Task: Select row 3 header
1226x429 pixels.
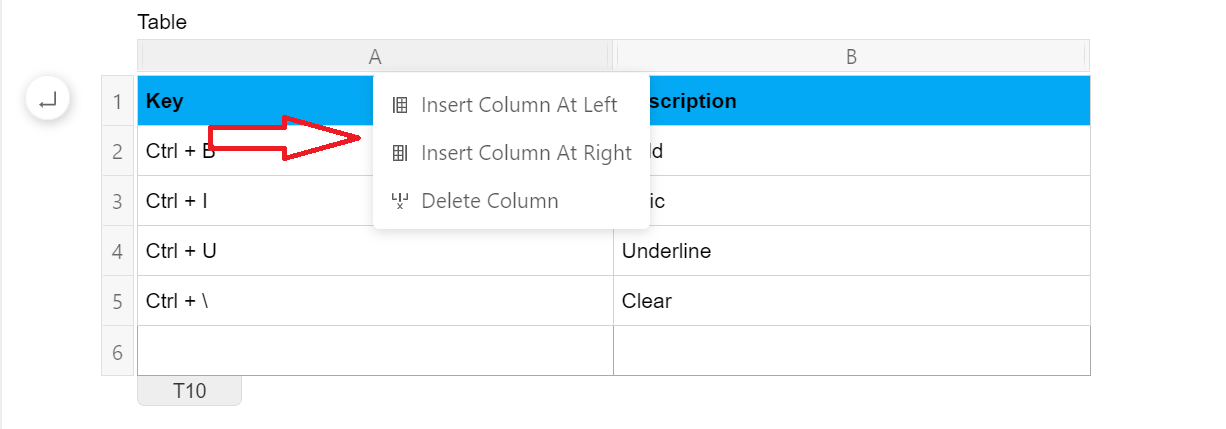Action: (x=117, y=201)
